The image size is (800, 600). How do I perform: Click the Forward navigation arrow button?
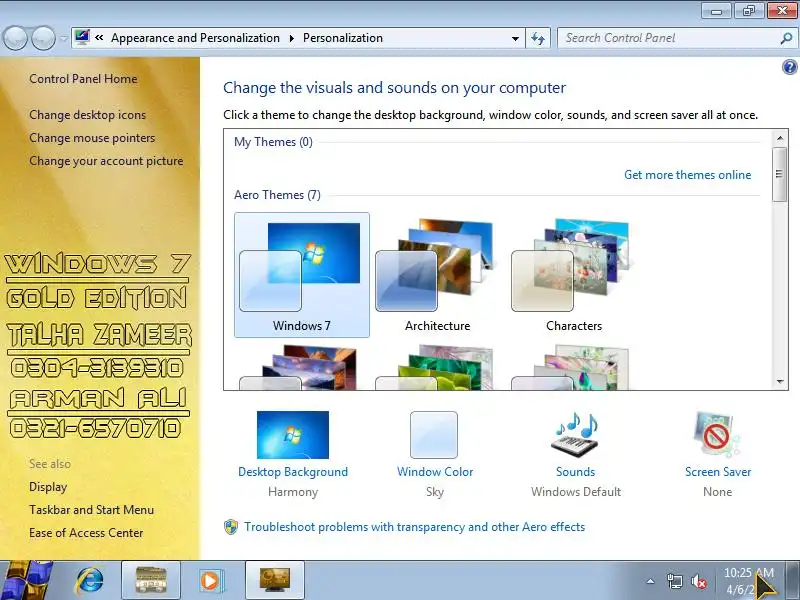(43, 38)
